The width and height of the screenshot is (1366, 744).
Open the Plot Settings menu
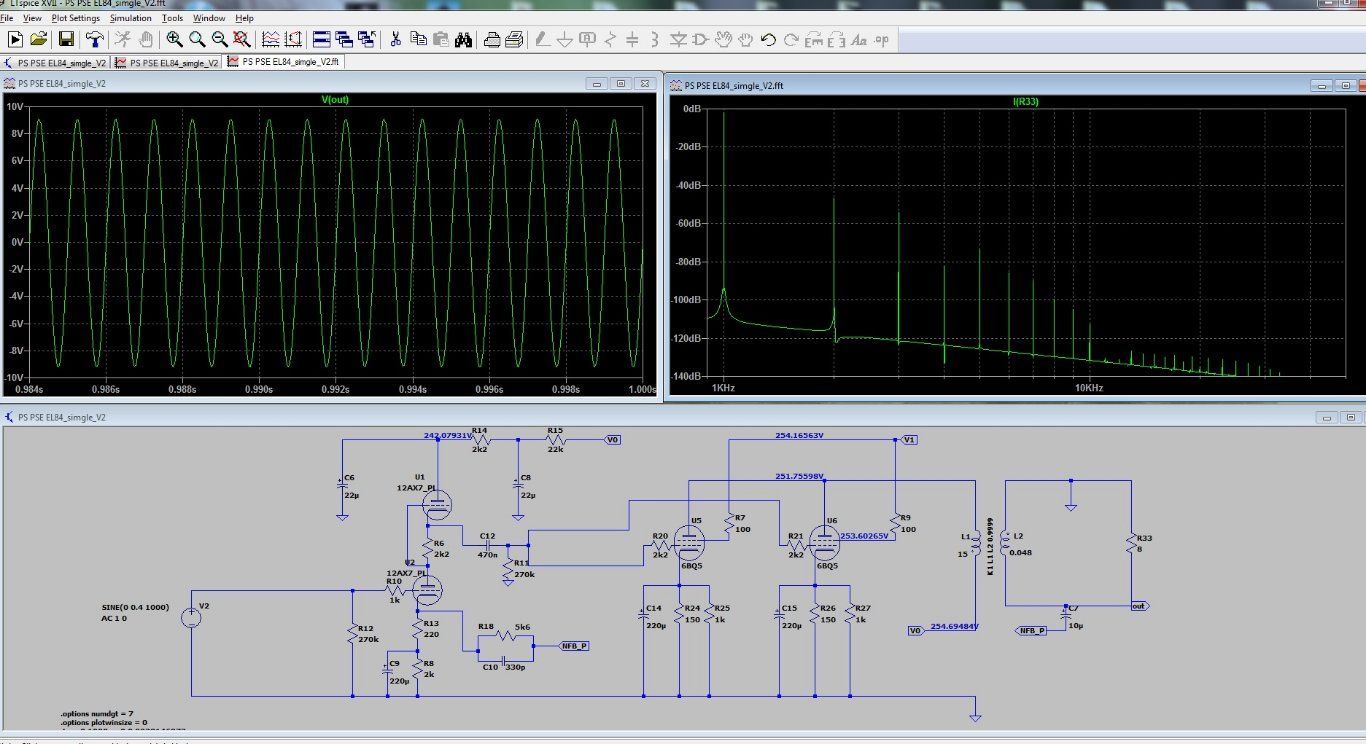(x=76, y=18)
